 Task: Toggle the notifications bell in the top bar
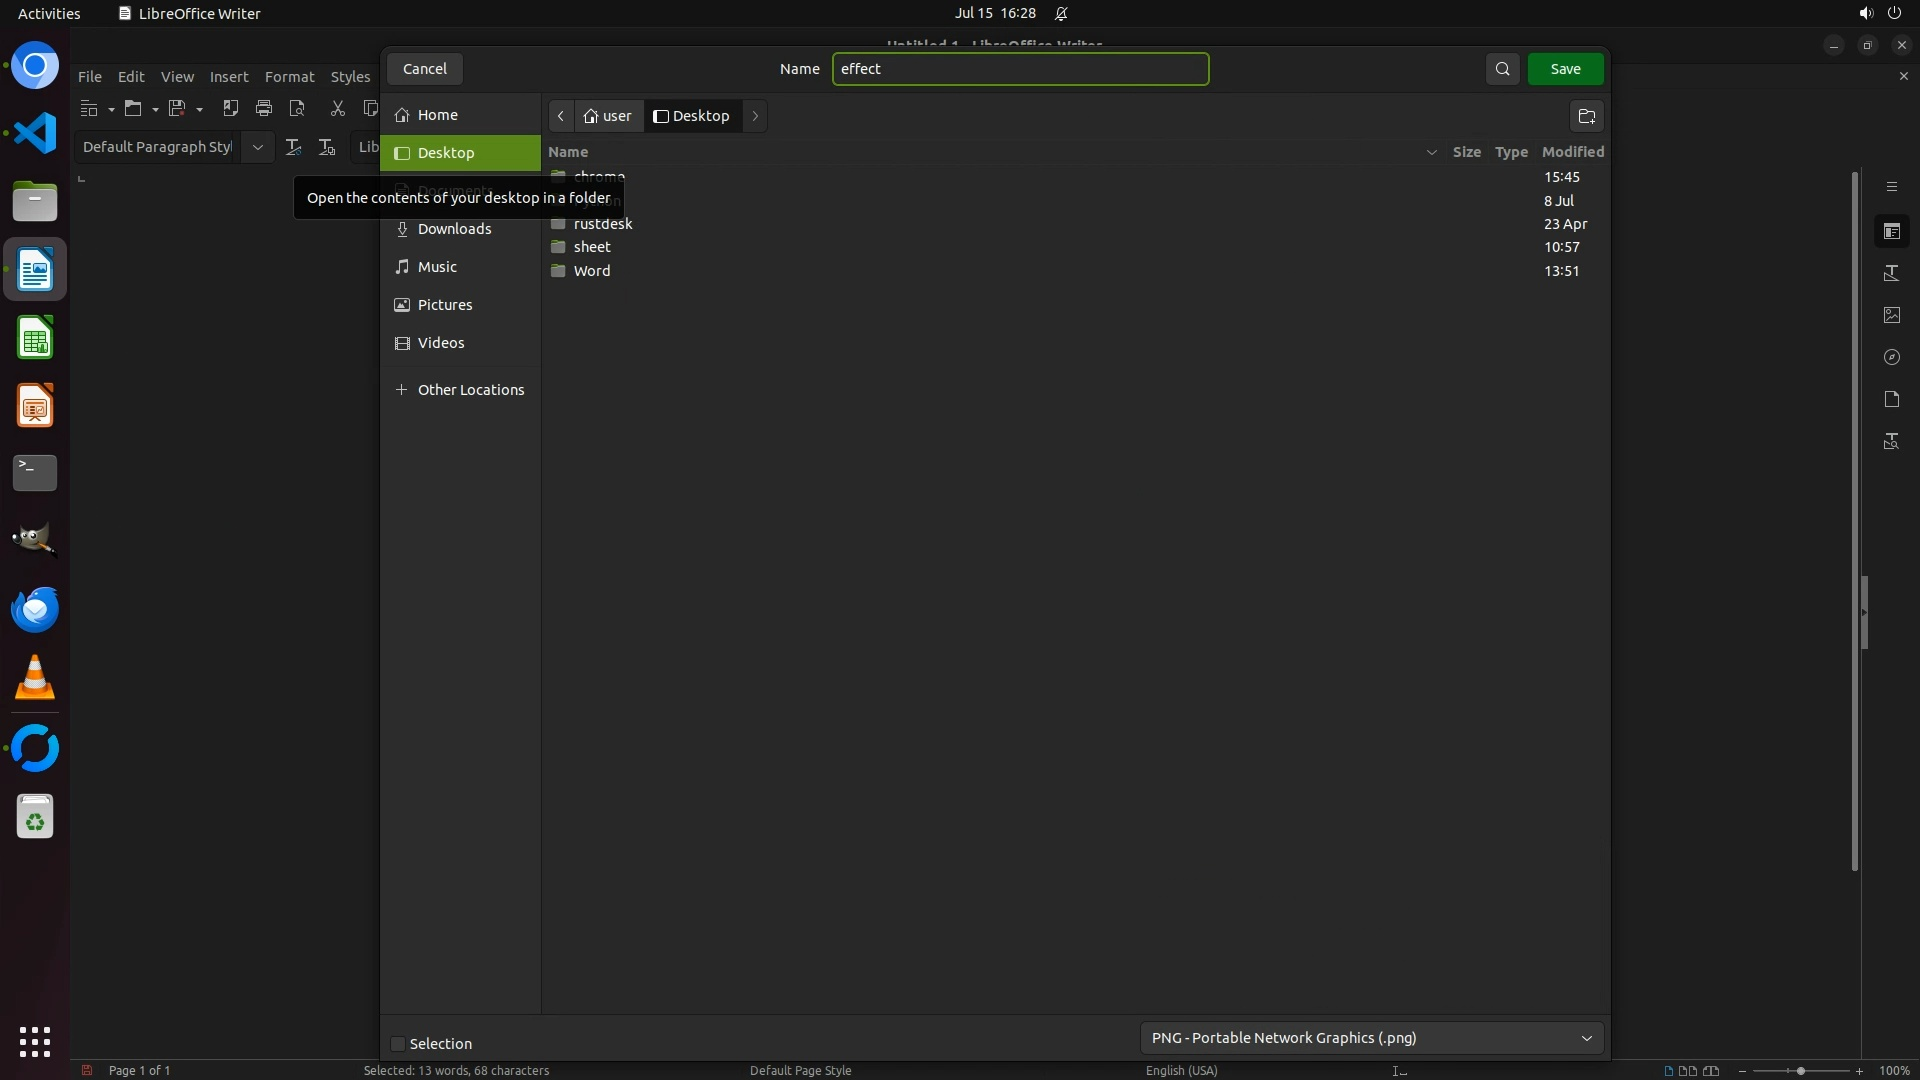coord(1061,13)
